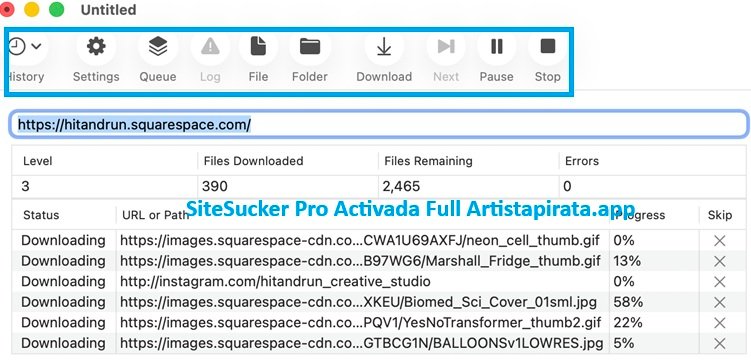Viewport: 751px width, 360px height.
Task: Click the 13% progress value
Action: [627, 261]
